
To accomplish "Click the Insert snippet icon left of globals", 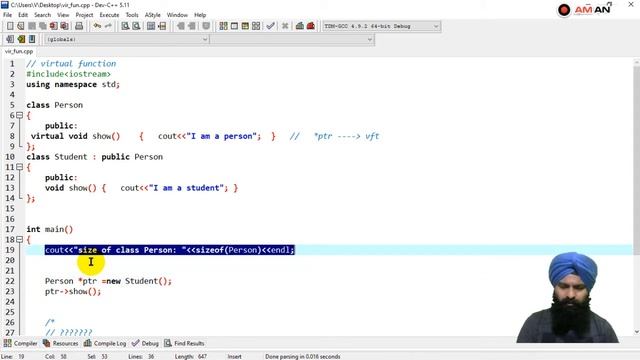I will [x=10, y=39].
